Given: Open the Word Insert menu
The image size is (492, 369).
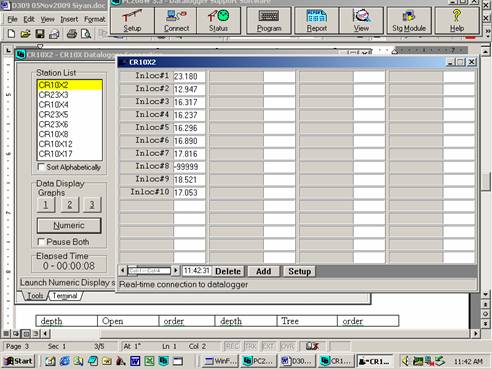Looking at the screenshot, I should (69, 19).
